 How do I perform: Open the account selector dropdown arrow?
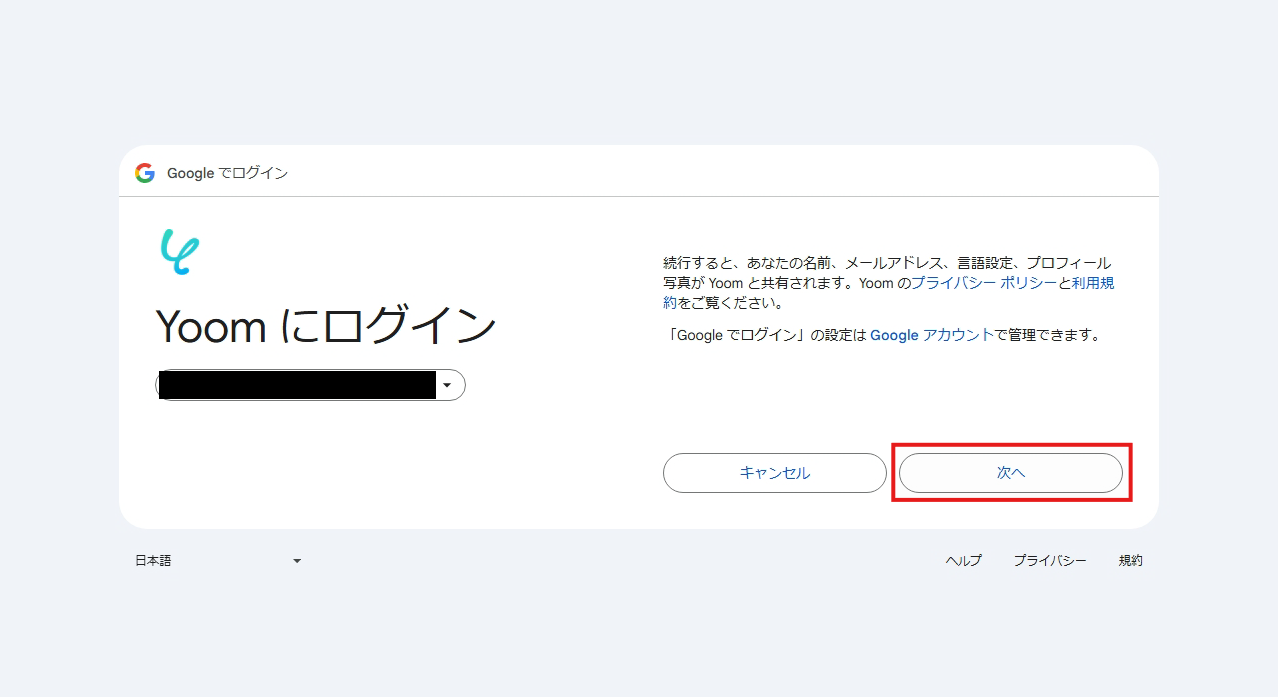(448, 384)
